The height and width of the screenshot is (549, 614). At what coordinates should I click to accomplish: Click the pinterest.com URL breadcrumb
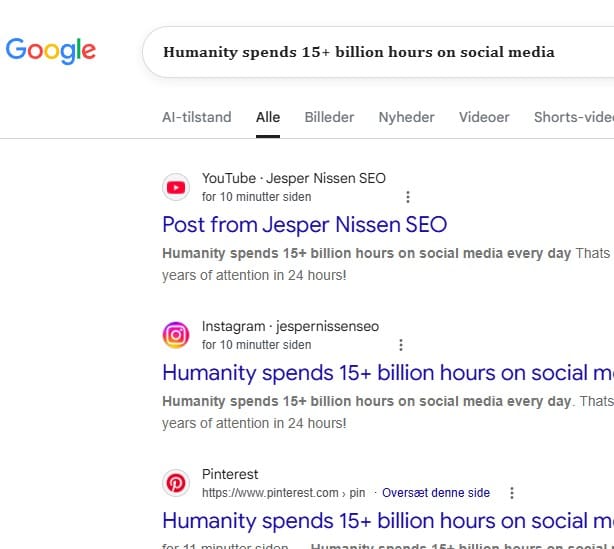(x=284, y=493)
